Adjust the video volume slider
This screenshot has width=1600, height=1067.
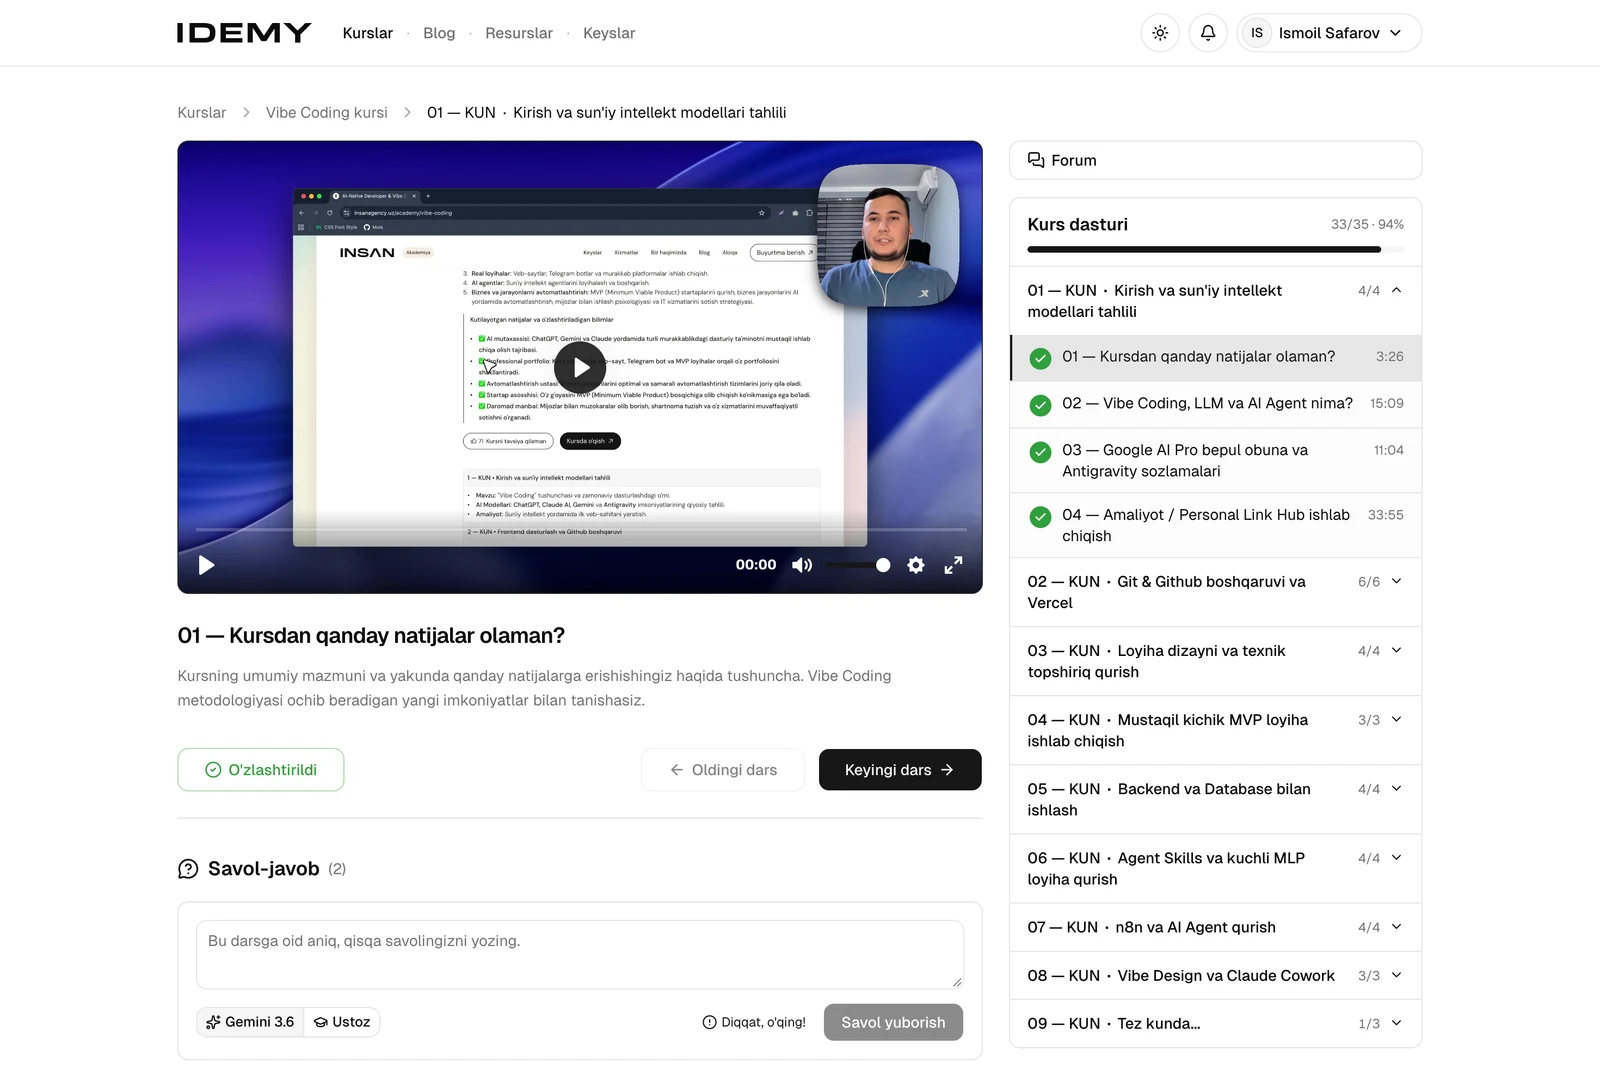pos(858,565)
